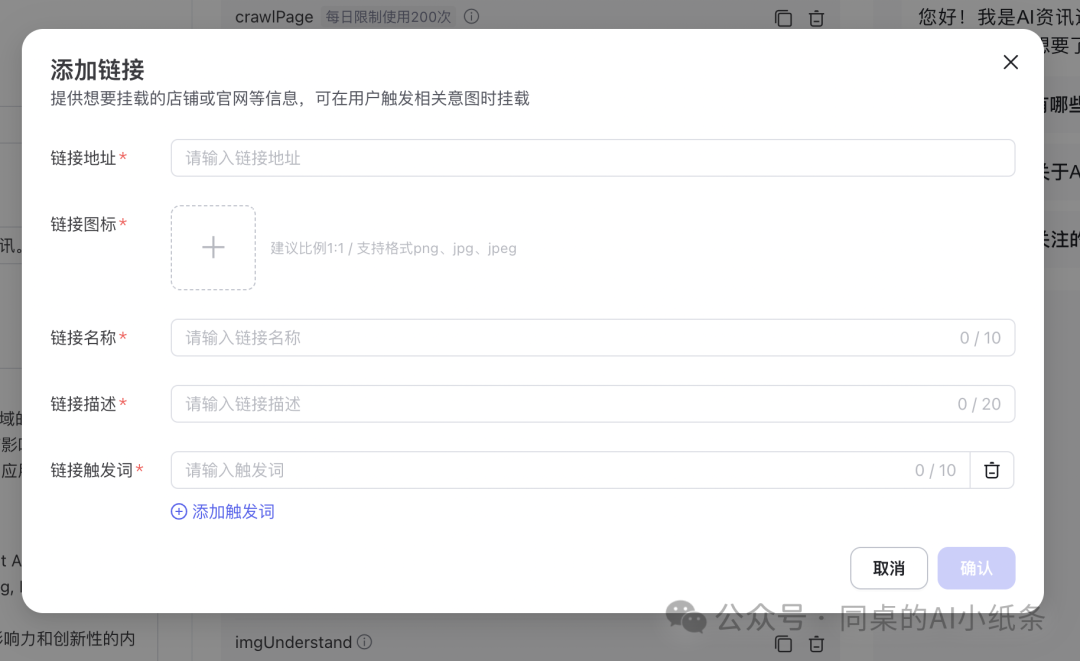Close the 添加链接 dialog
This screenshot has width=1080, height=661.
pyautogui.click(x=1010, y=62)
